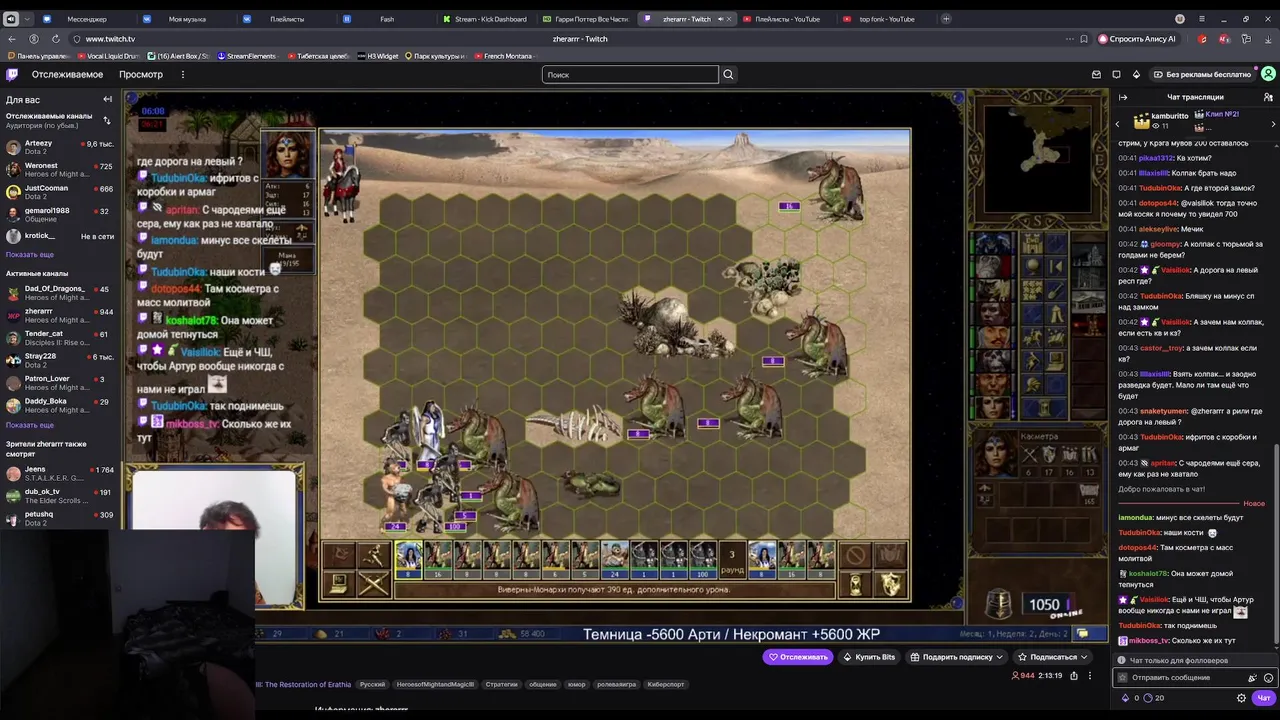Viewport: 1280px width, 720px height.
Task: Click the browser back arrow
Action: pos(12,39)
